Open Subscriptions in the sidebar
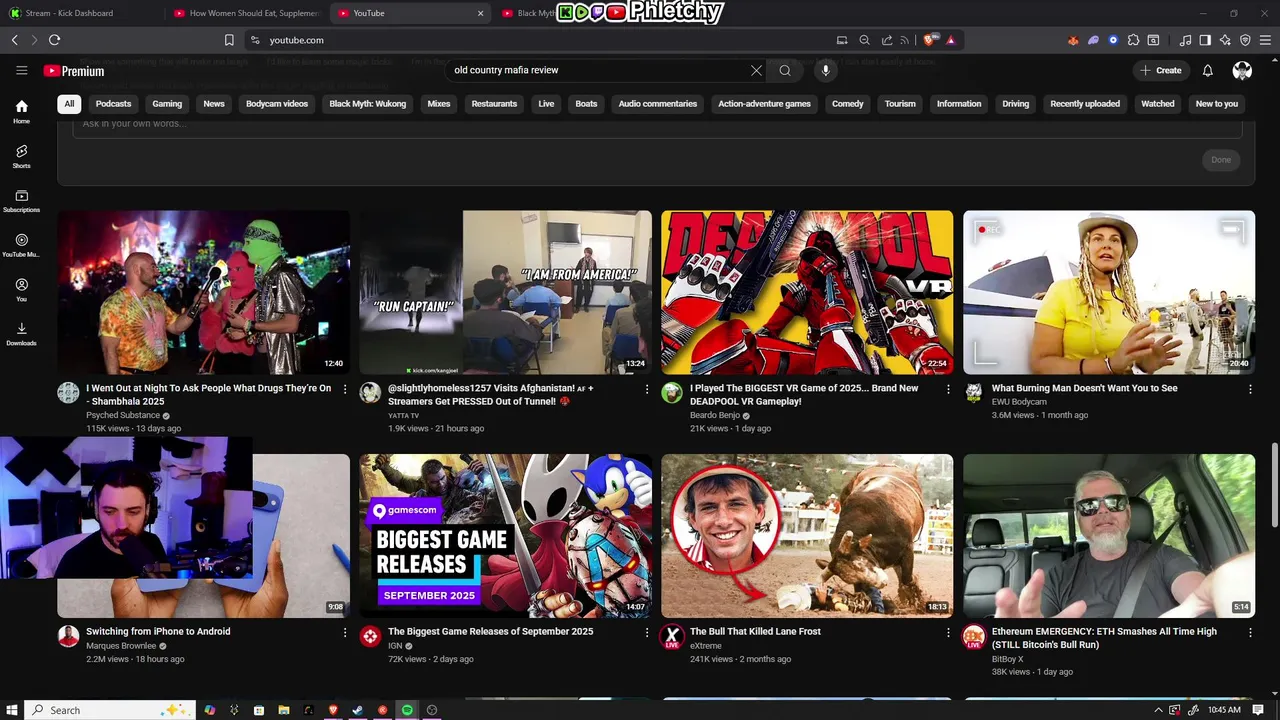Viewport: 1280px width, 720px height. (x=21, y=201)
